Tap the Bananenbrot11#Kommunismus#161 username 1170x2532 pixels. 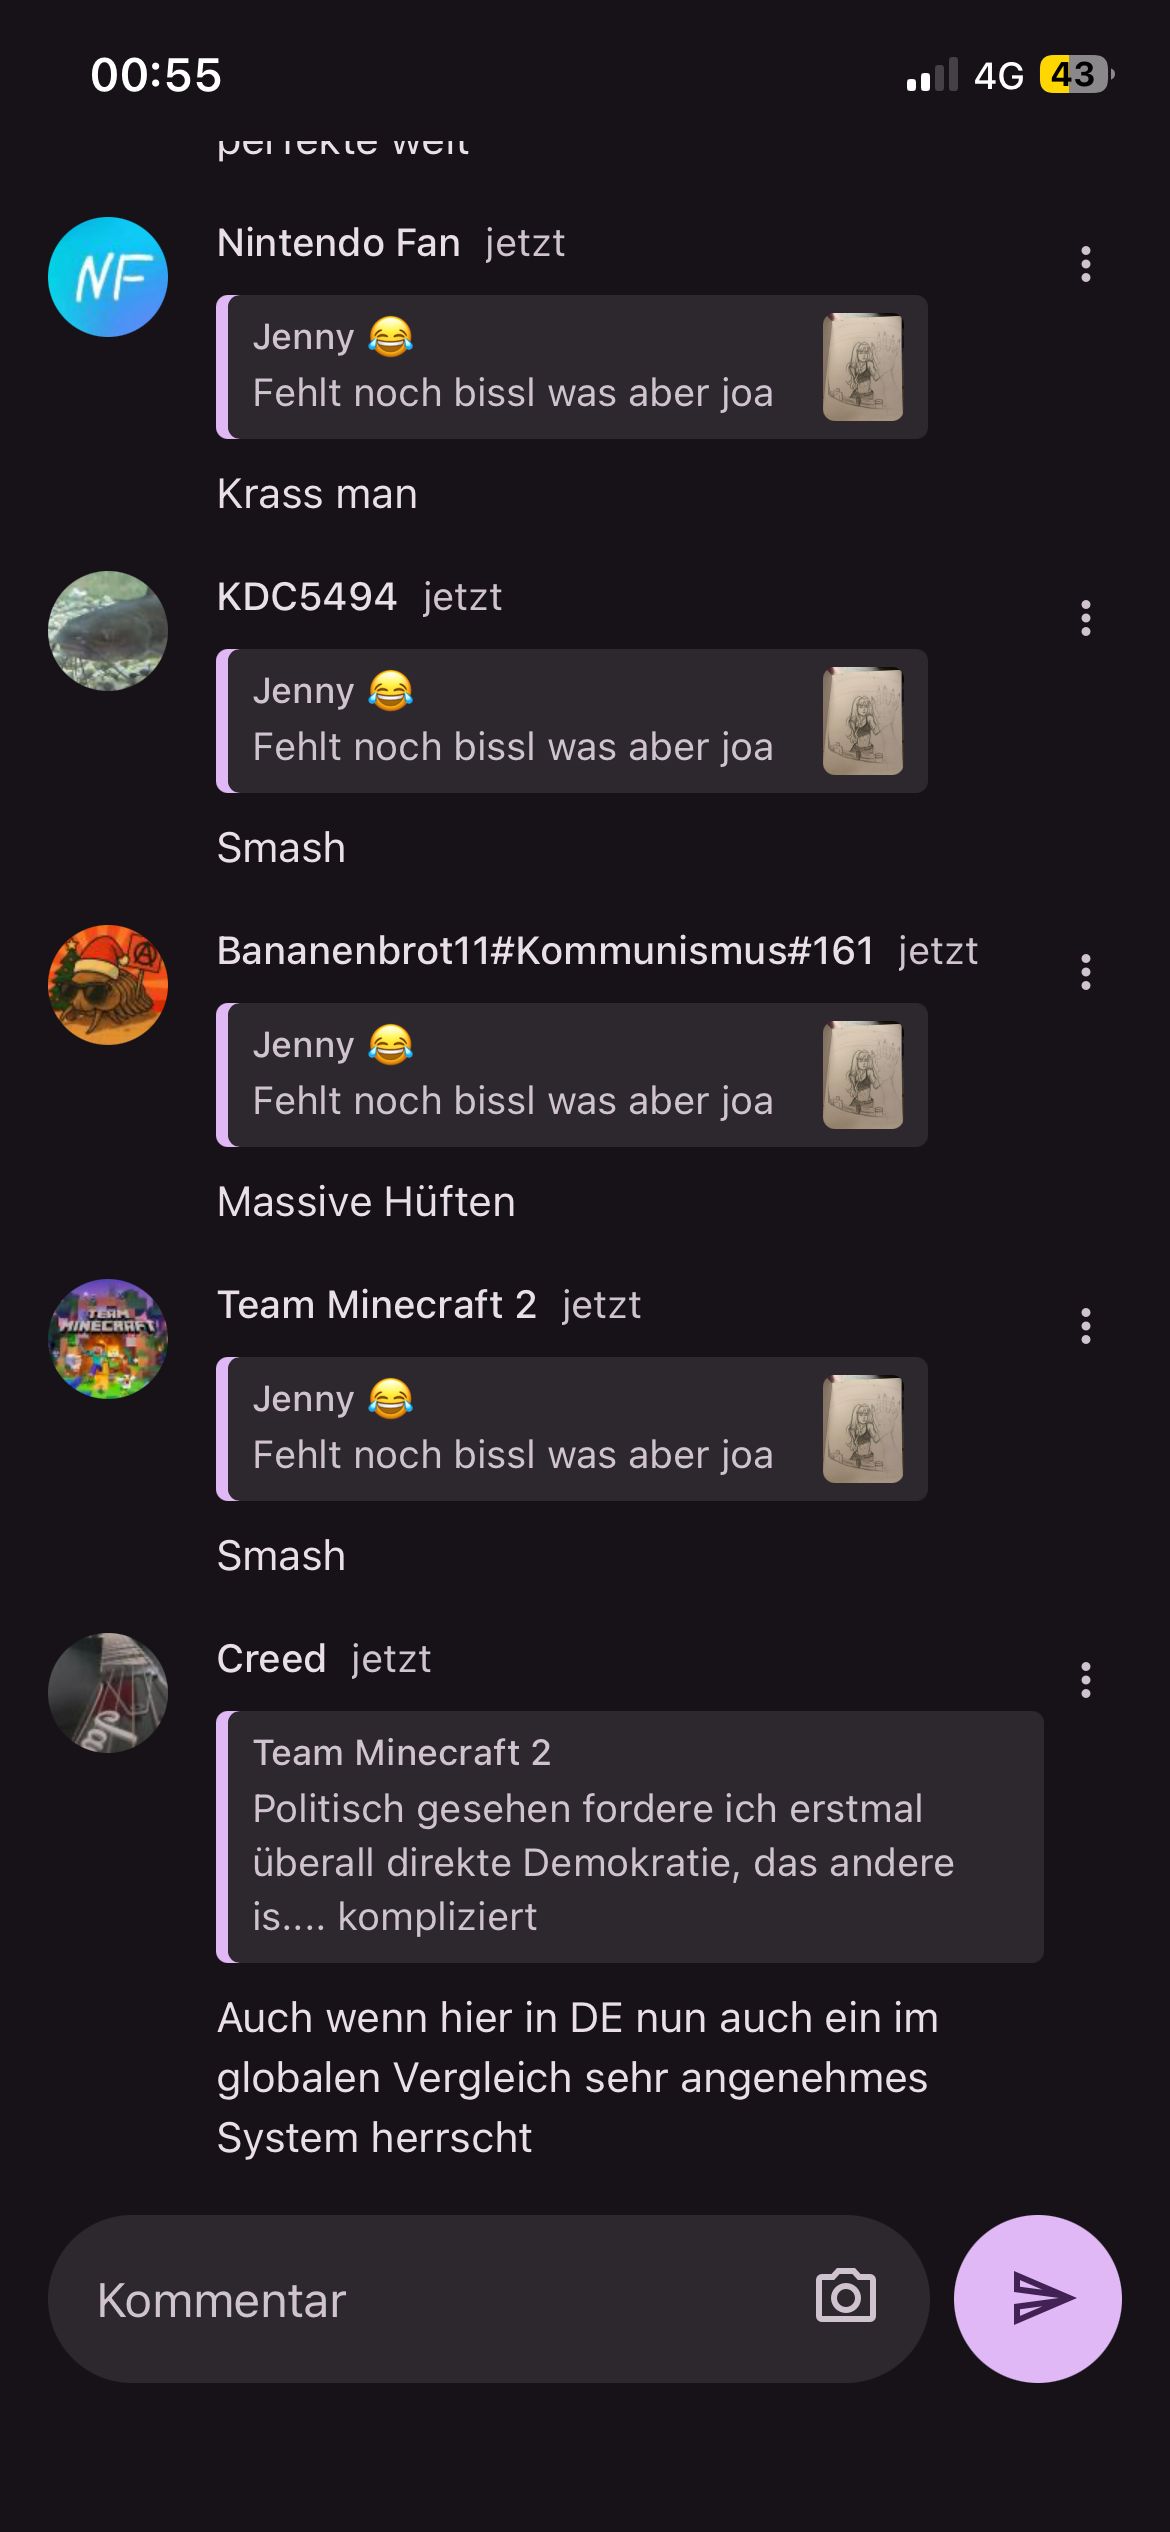(x=546, y=951)
